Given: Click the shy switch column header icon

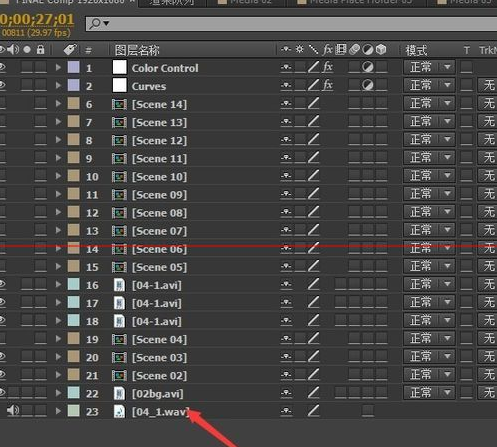Looking at the screenshot, I should point(286,50).
